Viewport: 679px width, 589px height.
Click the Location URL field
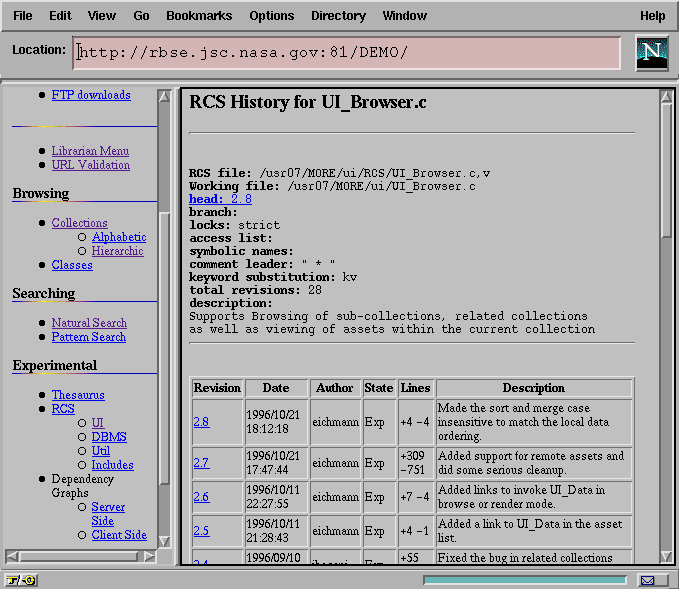(x=347, y=53)
